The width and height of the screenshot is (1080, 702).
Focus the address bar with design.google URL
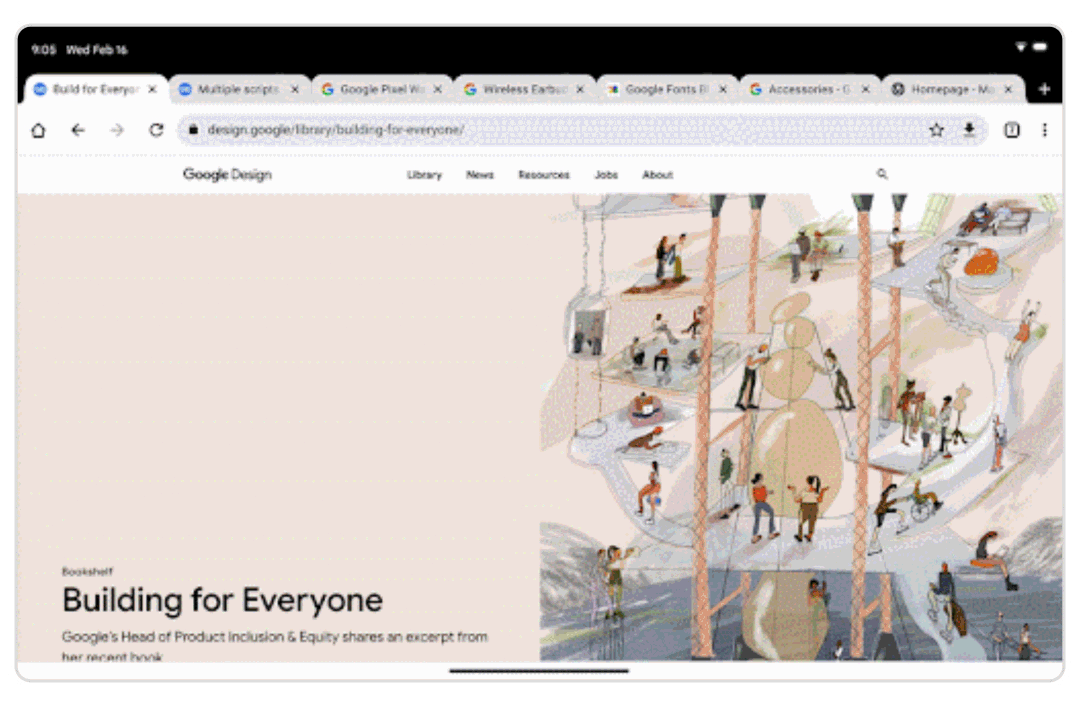[560, 130]
